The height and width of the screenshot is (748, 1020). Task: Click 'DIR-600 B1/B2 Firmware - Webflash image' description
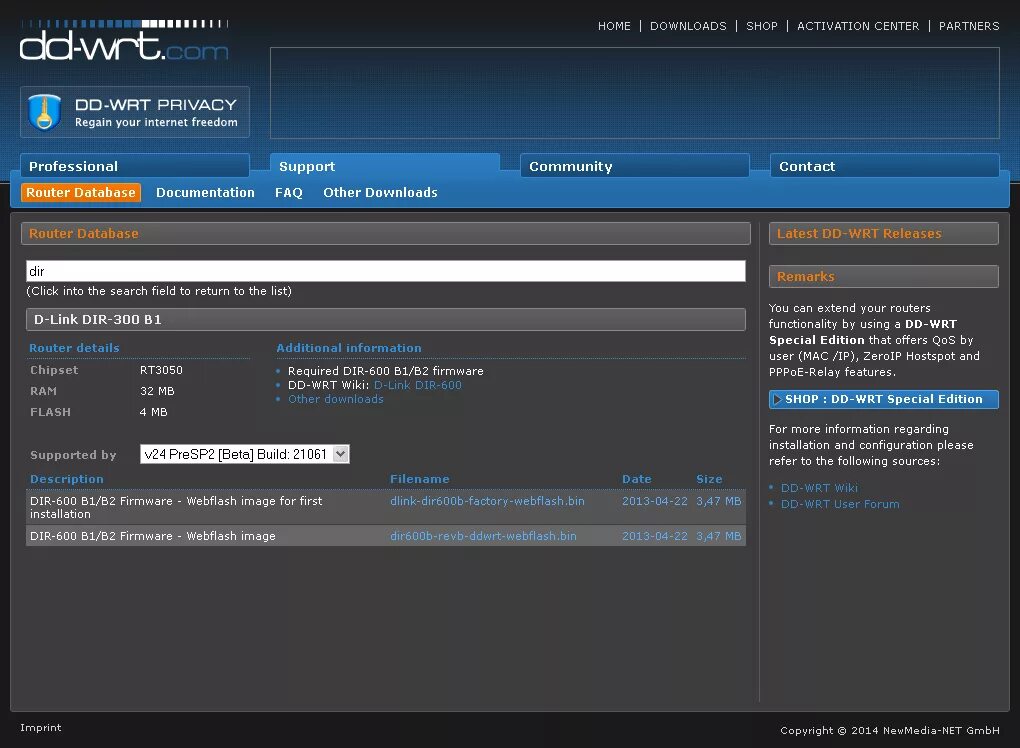(153, 536)
